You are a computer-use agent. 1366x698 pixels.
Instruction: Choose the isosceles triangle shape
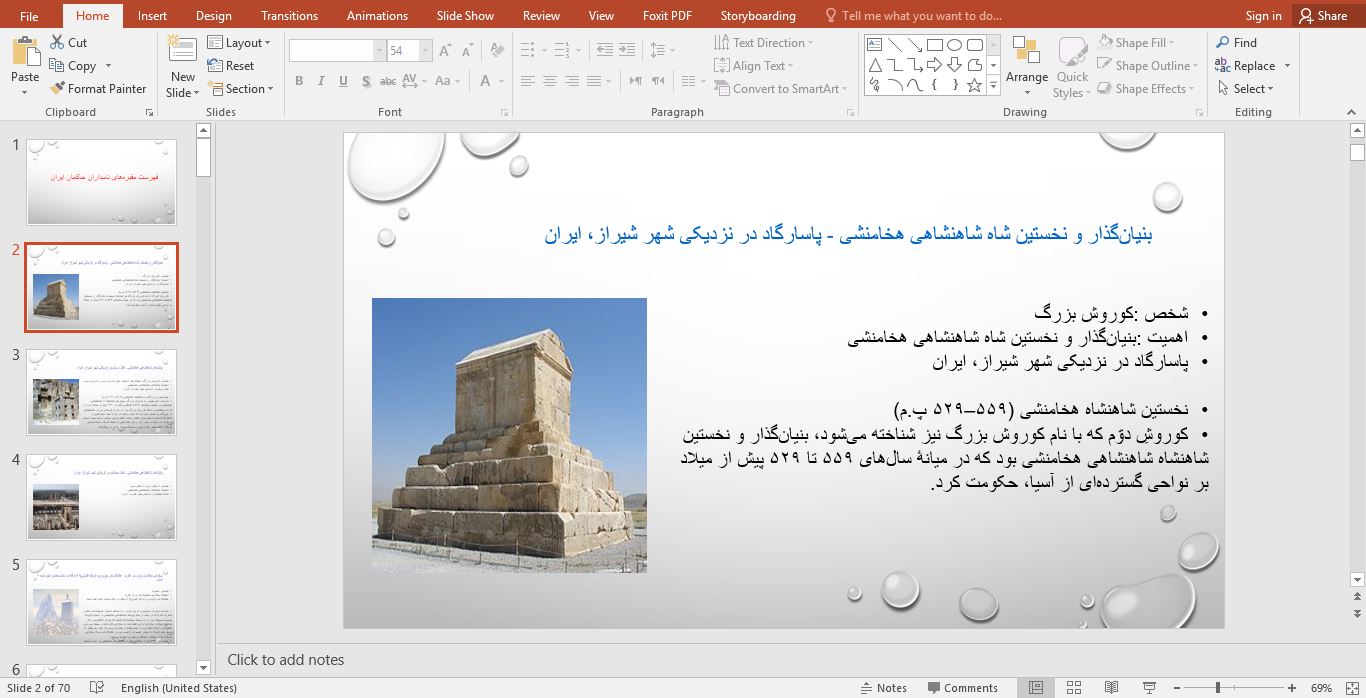(874, 65)
